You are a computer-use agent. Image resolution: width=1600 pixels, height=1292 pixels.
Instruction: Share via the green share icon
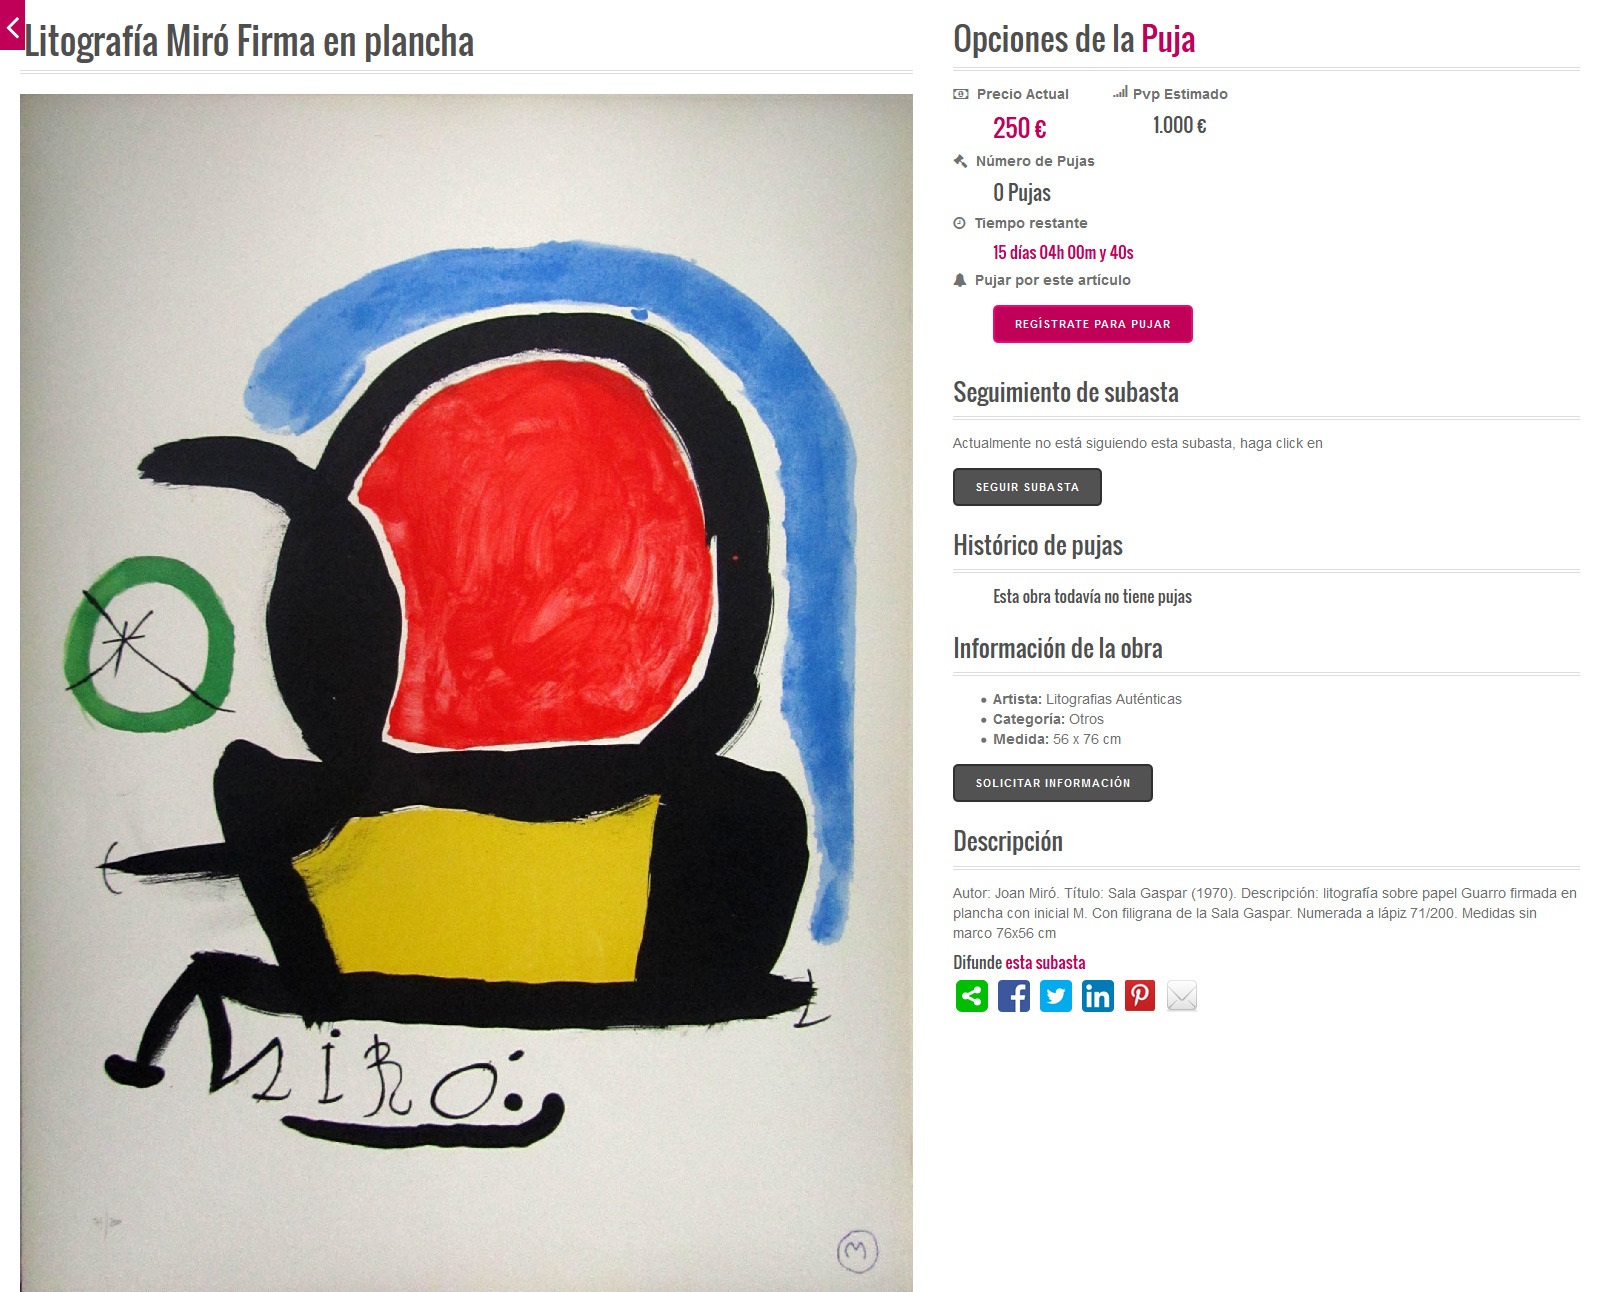(x=972, y=996)
